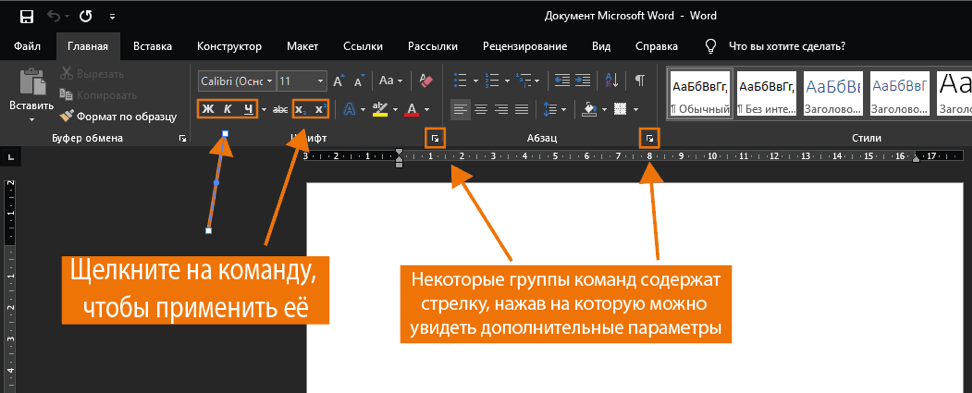Click the Increase indent icon
This screenshot has width=972, height=393.
pyautogui.click(x=583, y=81)
